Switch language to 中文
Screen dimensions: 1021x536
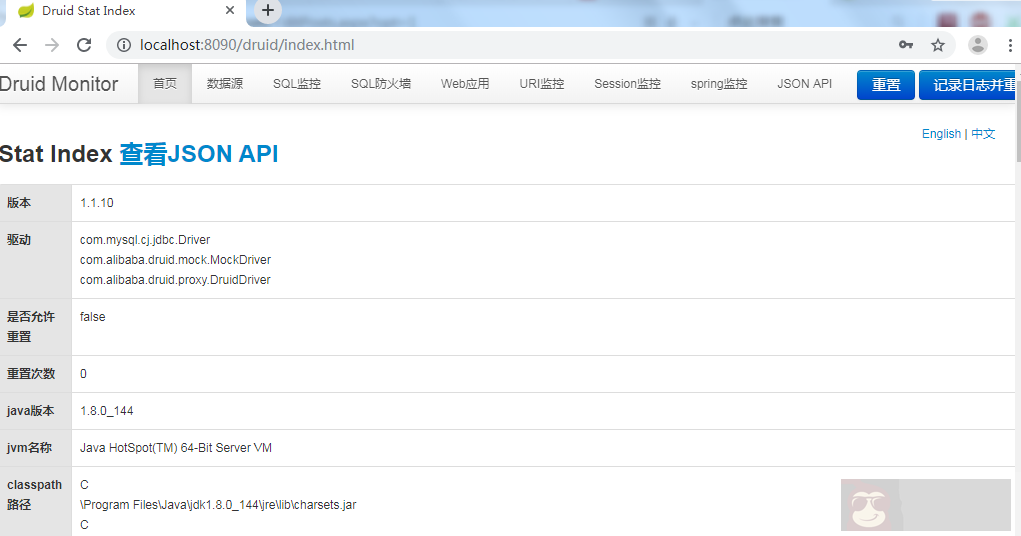click(x=983, y=134)
